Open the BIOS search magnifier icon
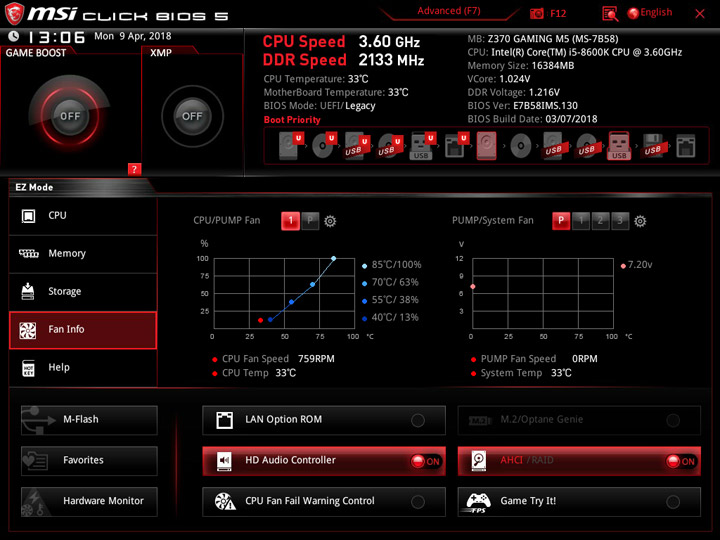 (610, 14)
